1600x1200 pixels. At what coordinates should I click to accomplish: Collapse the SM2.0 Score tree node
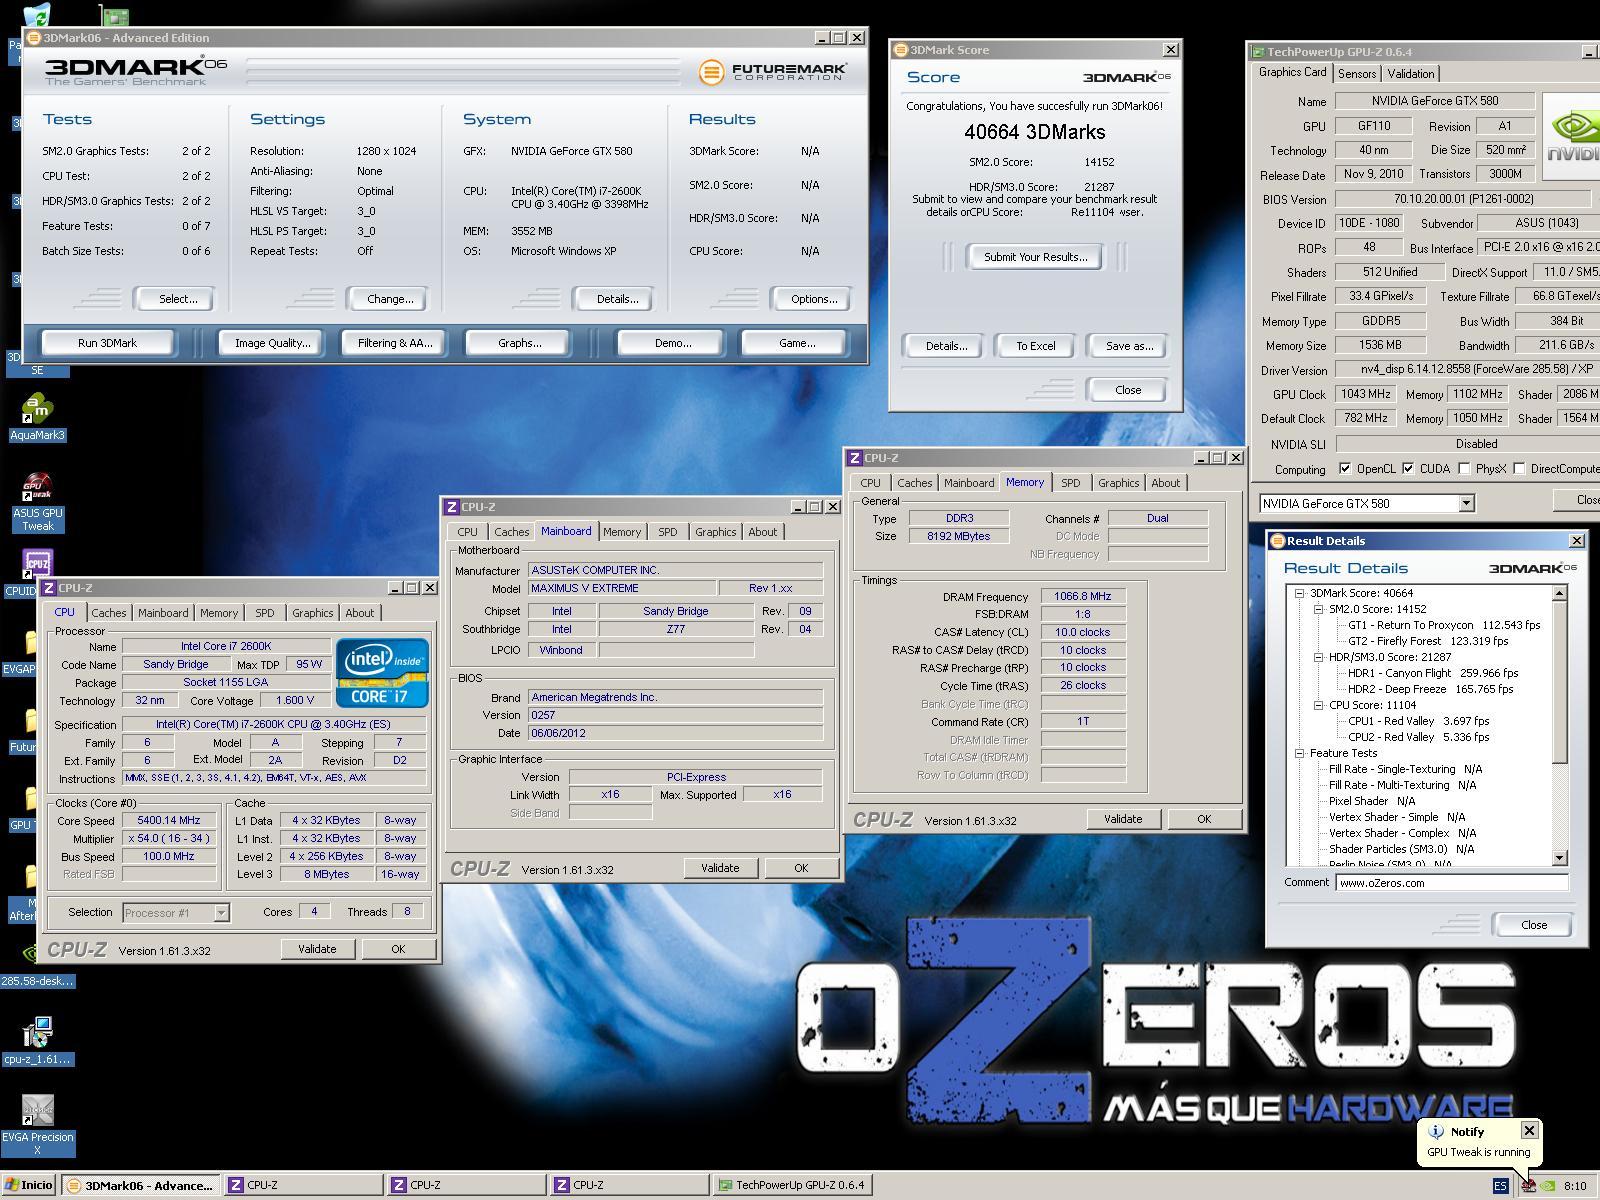click(1318, 609)
